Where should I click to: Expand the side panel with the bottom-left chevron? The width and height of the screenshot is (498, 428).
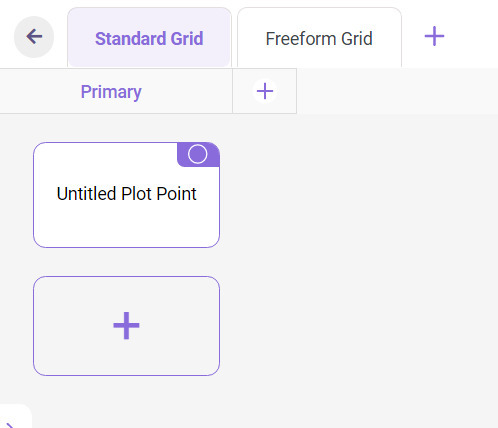[x=12, y=421]
